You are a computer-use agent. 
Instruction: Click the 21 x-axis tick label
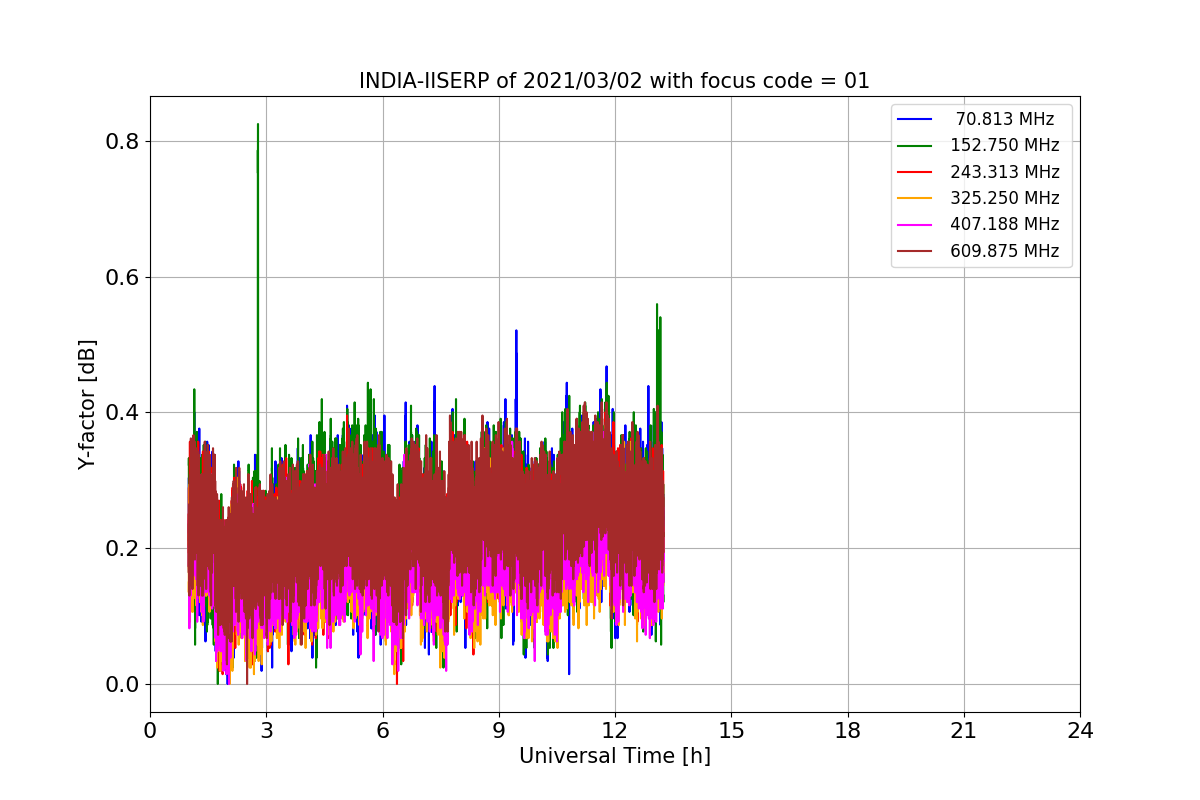[964, 731]
